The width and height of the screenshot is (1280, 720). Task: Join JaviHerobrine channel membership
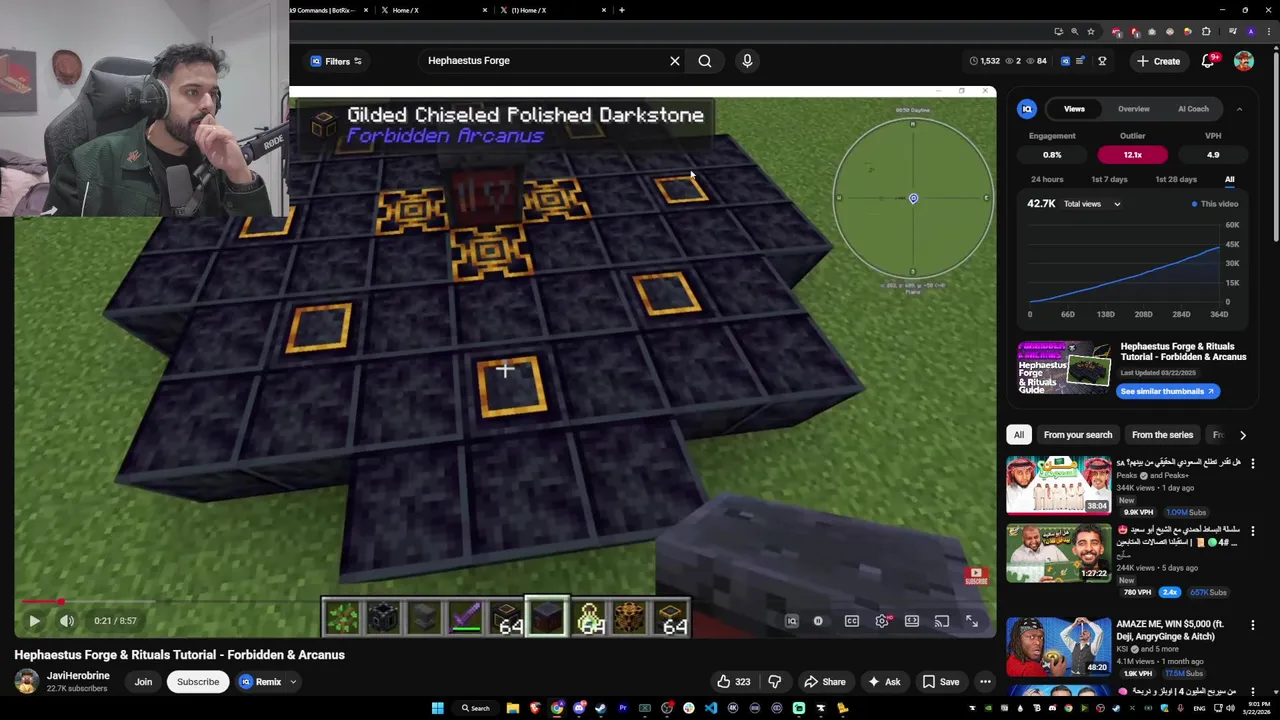(143, 682)
